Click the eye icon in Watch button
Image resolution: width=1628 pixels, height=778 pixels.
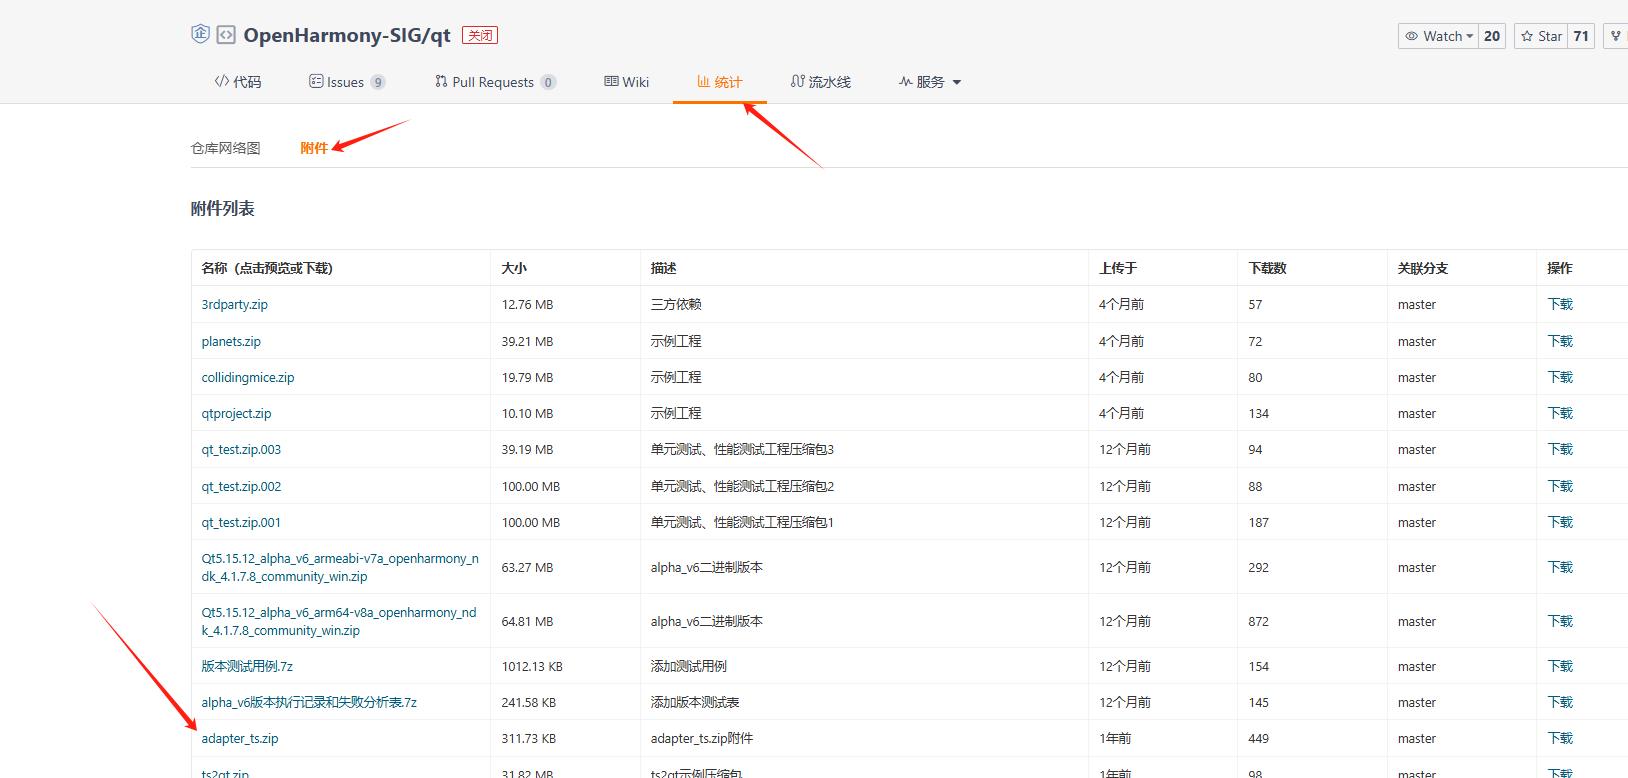tap(1412, 36)
